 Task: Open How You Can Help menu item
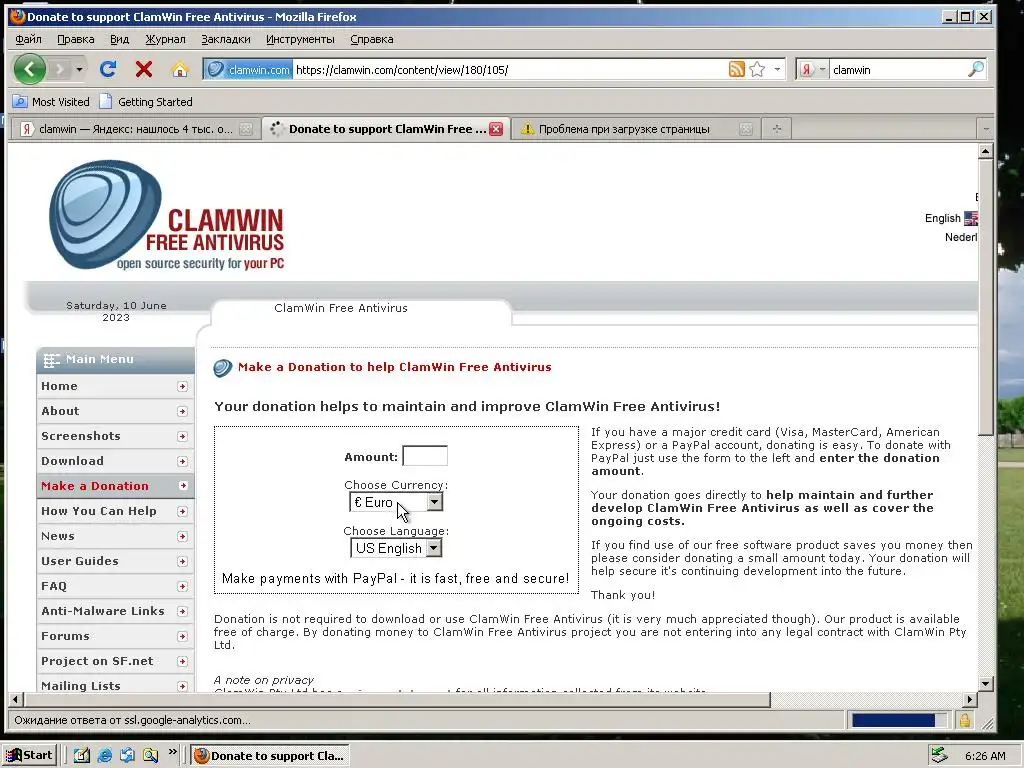tap(115, 511)
